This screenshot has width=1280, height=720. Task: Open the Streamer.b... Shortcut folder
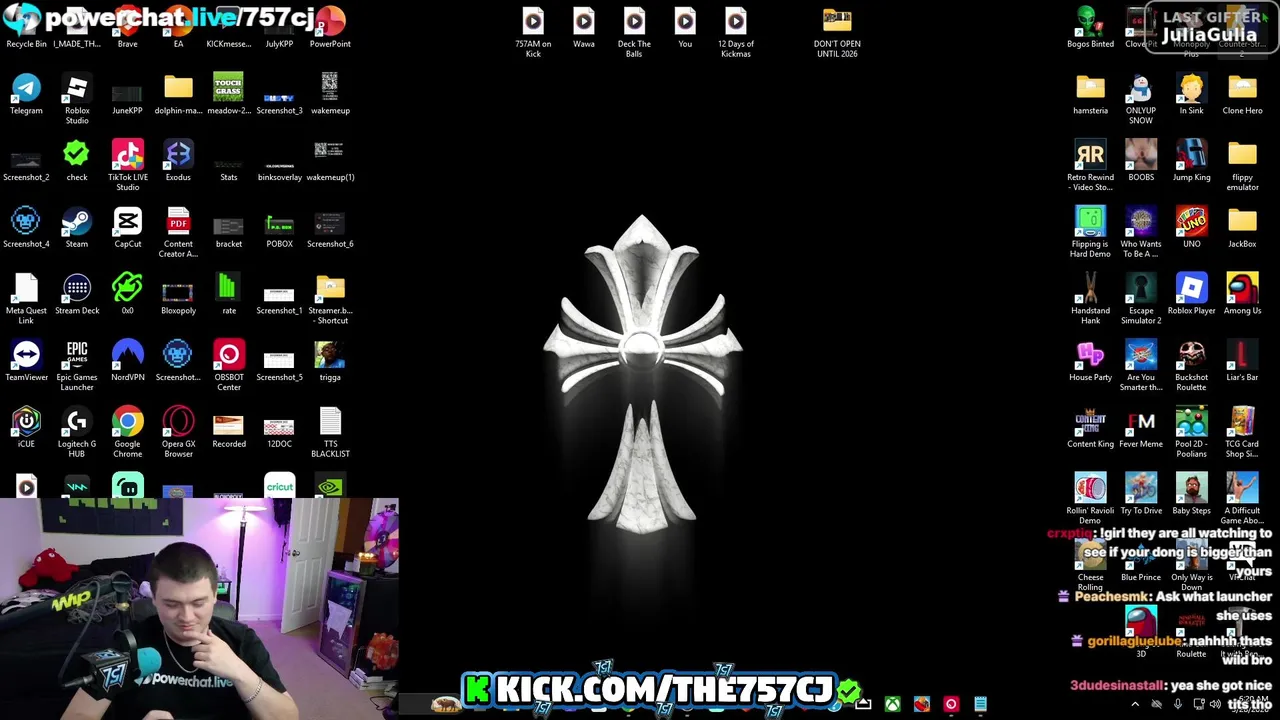(330, 298)
